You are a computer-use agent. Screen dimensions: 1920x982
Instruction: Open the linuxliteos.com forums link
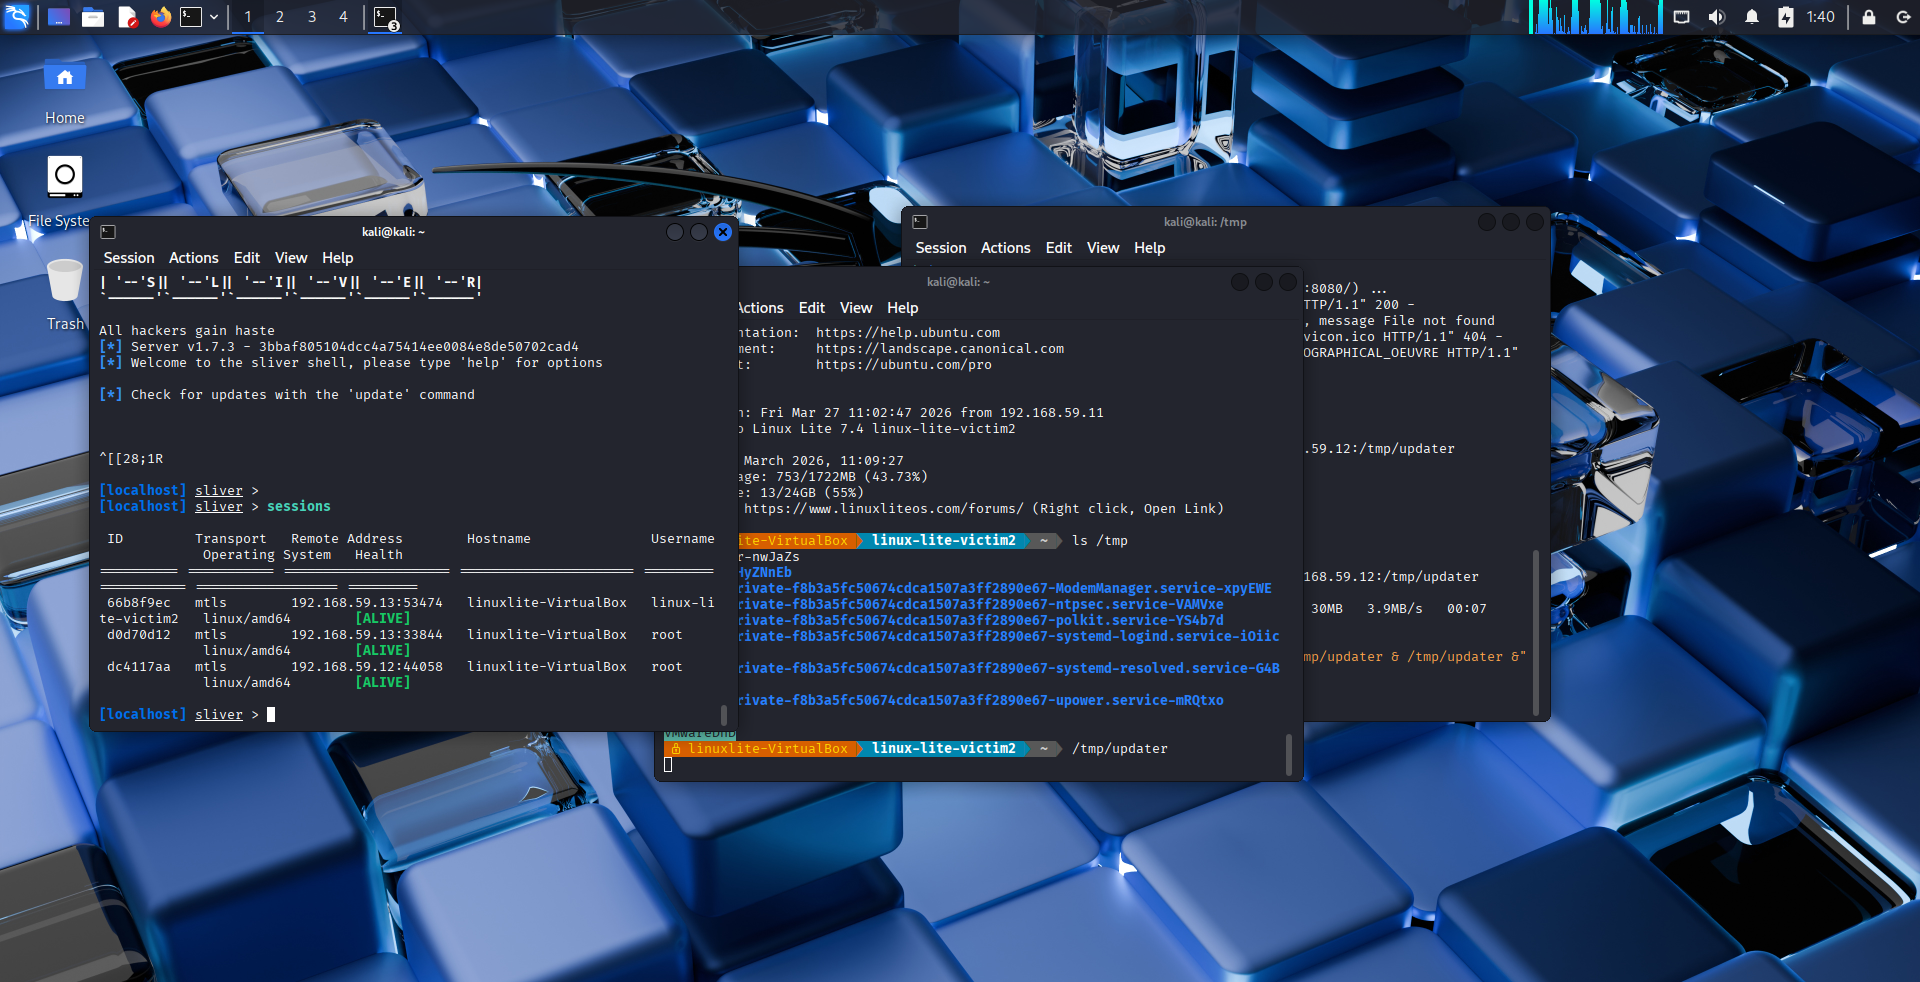point(884,509)
